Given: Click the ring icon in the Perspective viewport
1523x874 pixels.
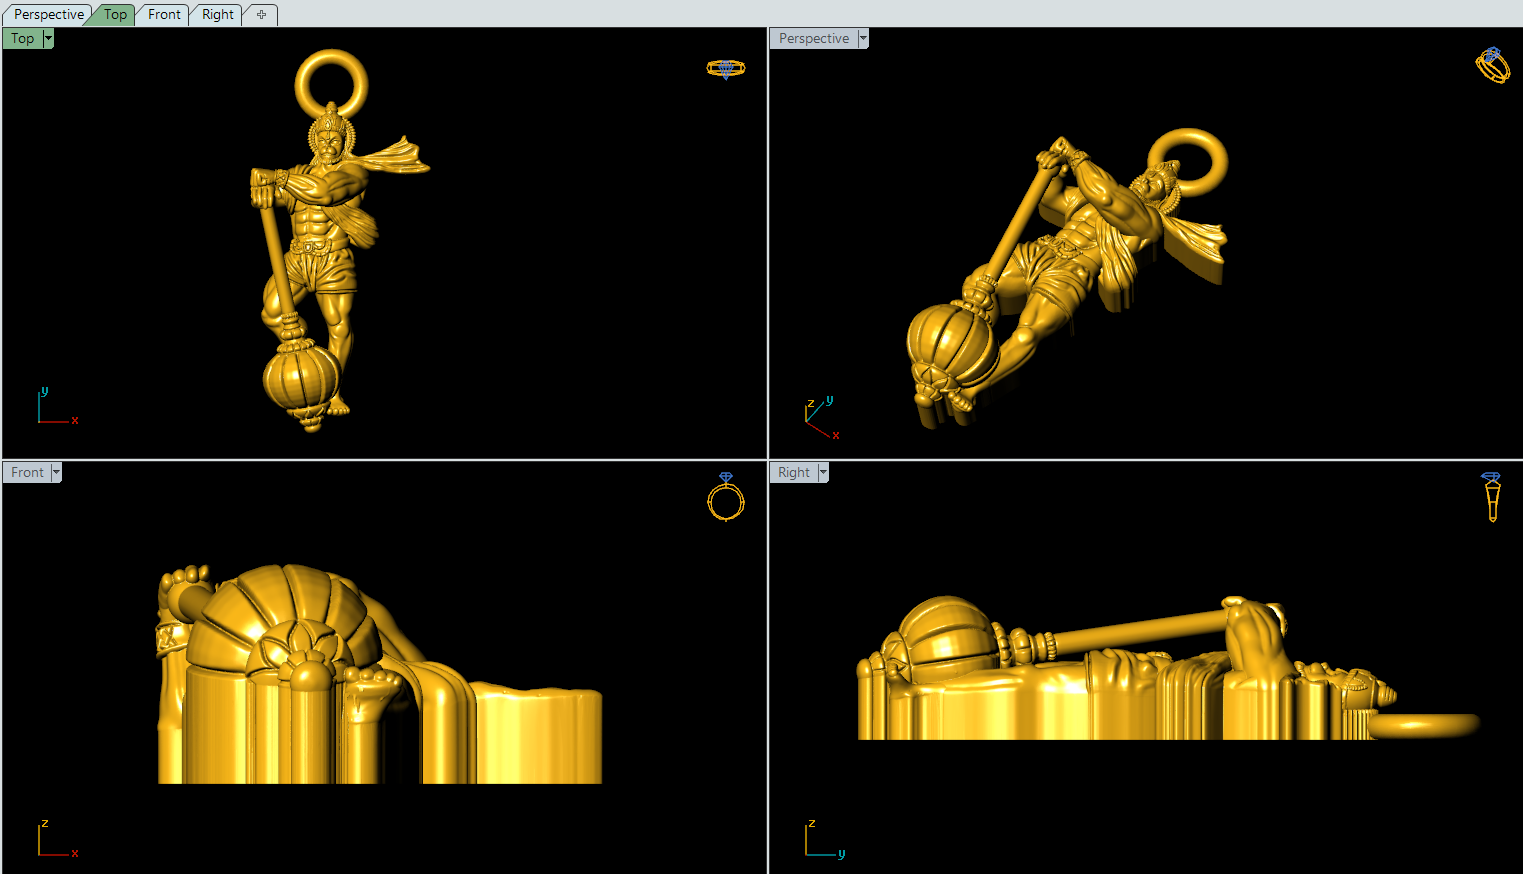Looking at the screenshot, I should 1492,66.
